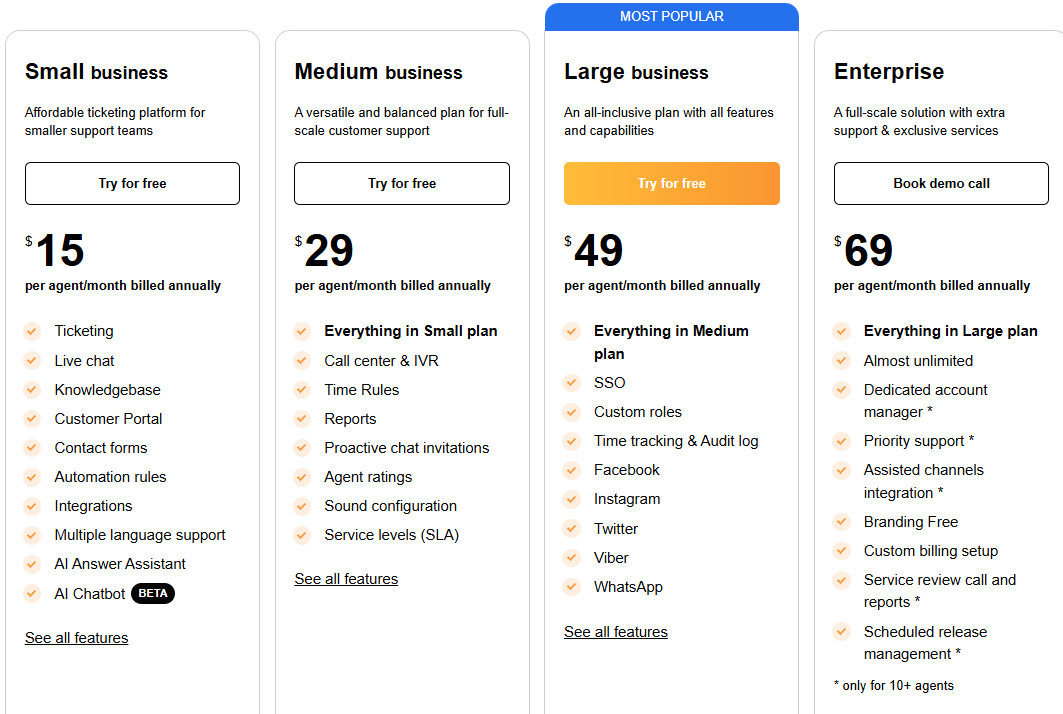
Task: Click the orange Try for free button
Action: coord(671,183)
